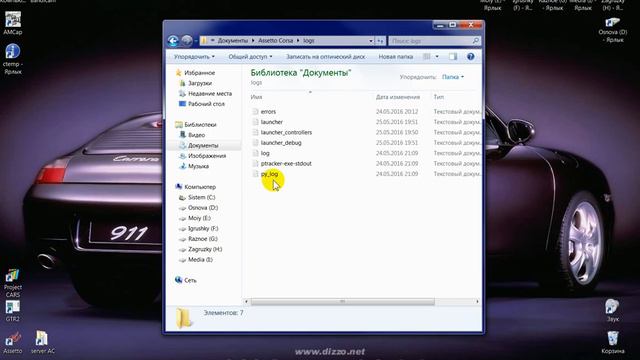Sort by Тип column header

[x=439, y=97]
